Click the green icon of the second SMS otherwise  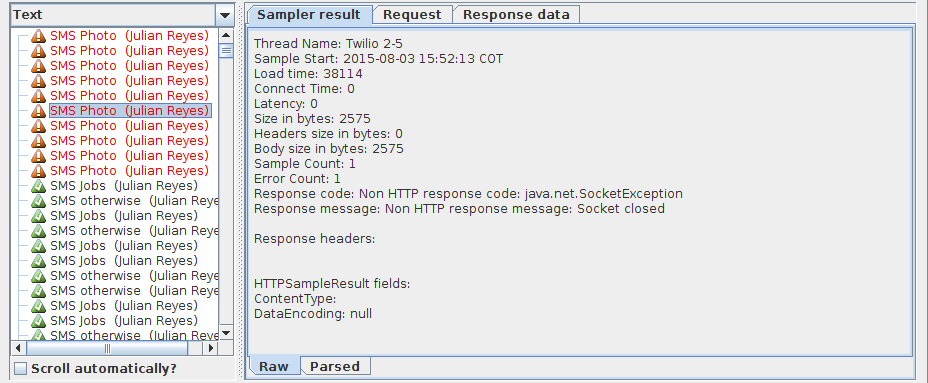[38, 231]
